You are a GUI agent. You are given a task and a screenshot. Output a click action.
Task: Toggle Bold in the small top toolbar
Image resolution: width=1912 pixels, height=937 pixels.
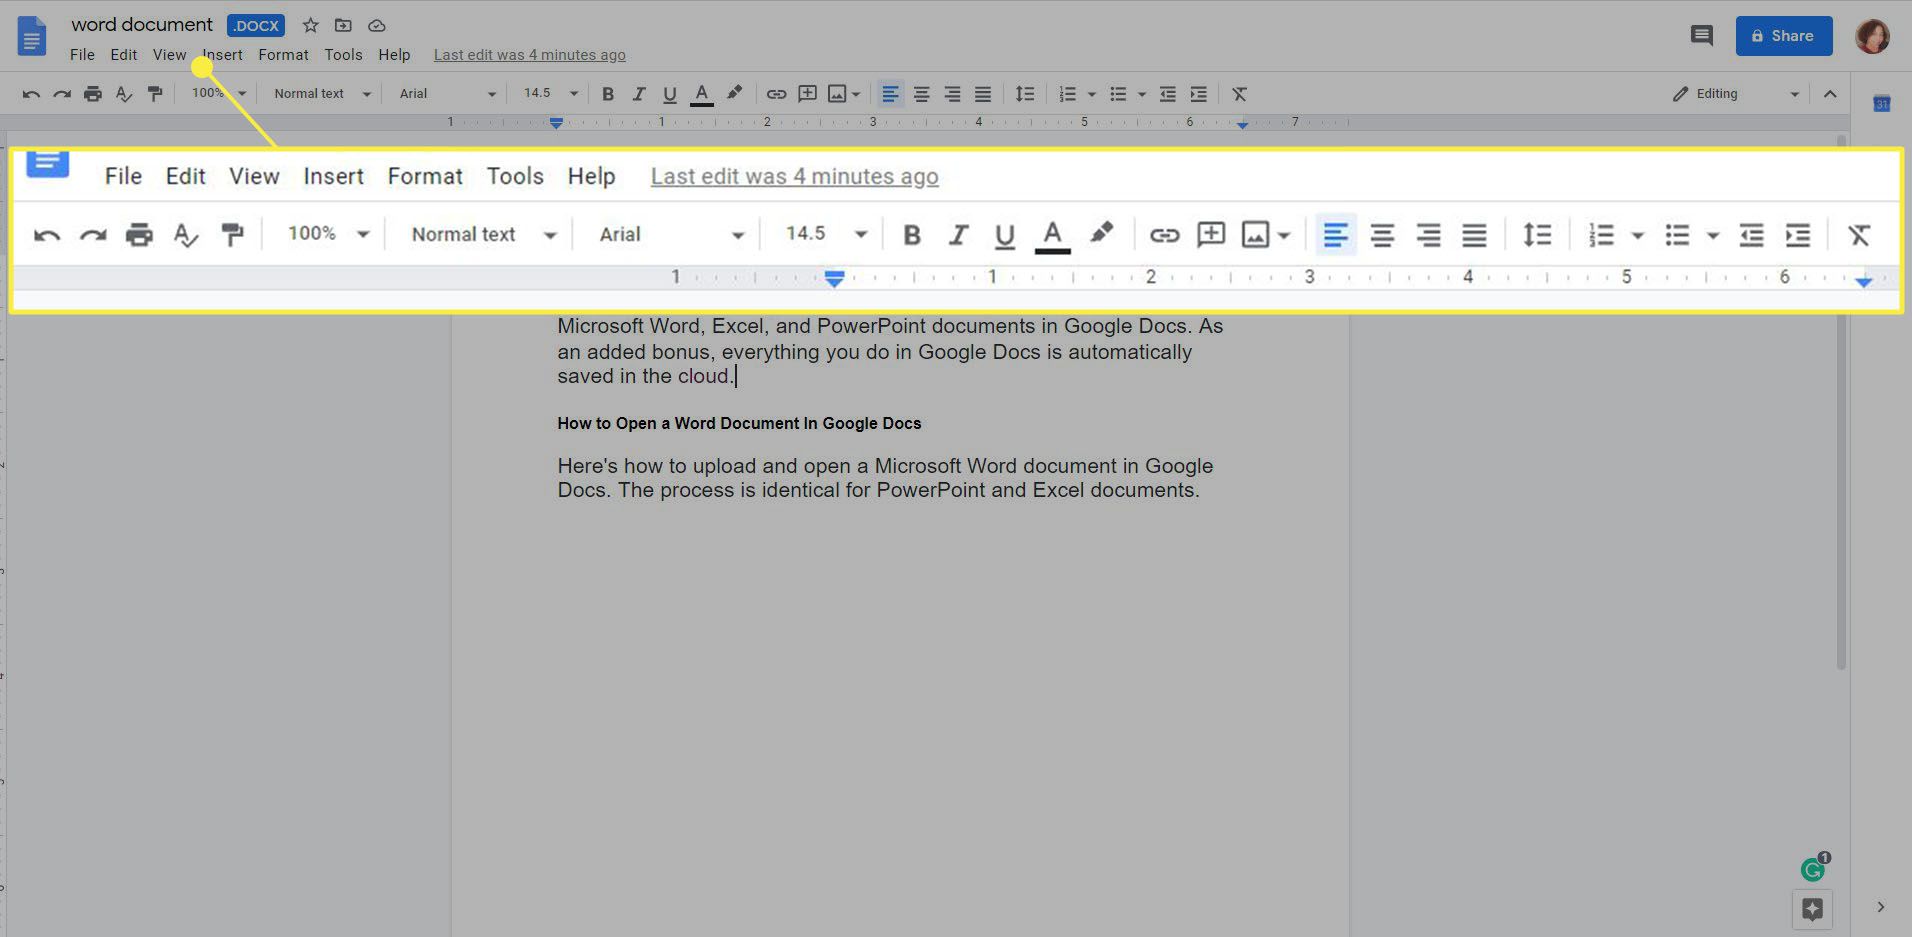pyautogui.click(x=608, y=94)
